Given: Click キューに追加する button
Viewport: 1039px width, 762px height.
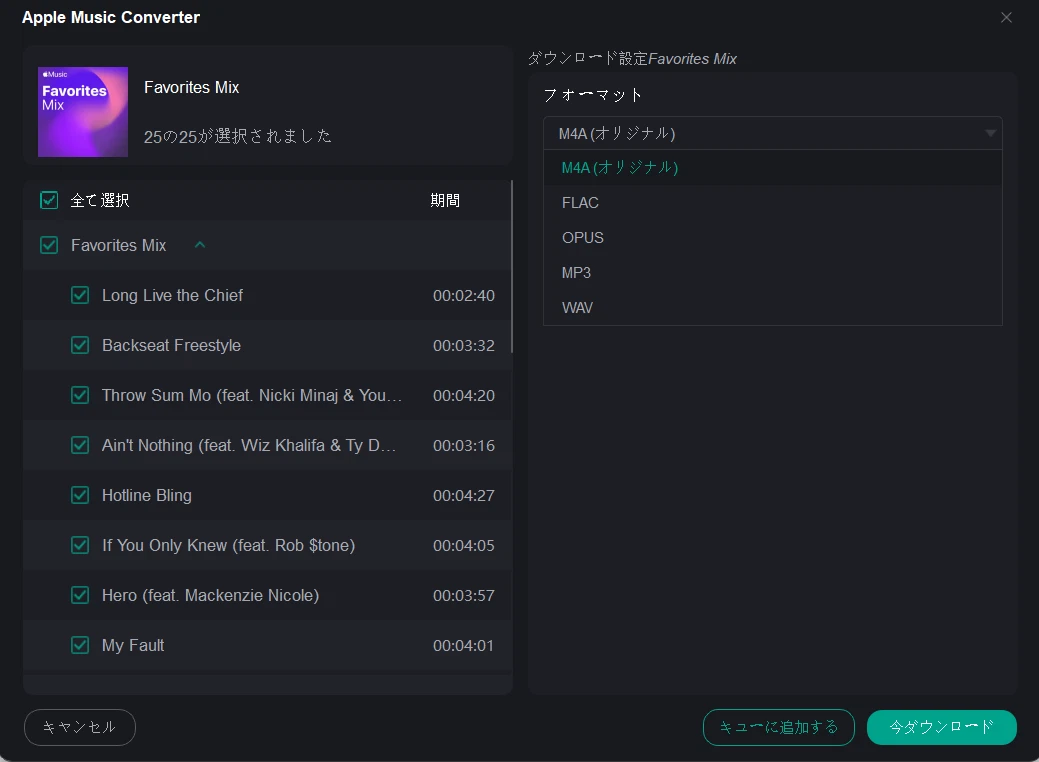Looking at the screenshot, I should coord(779,728).
